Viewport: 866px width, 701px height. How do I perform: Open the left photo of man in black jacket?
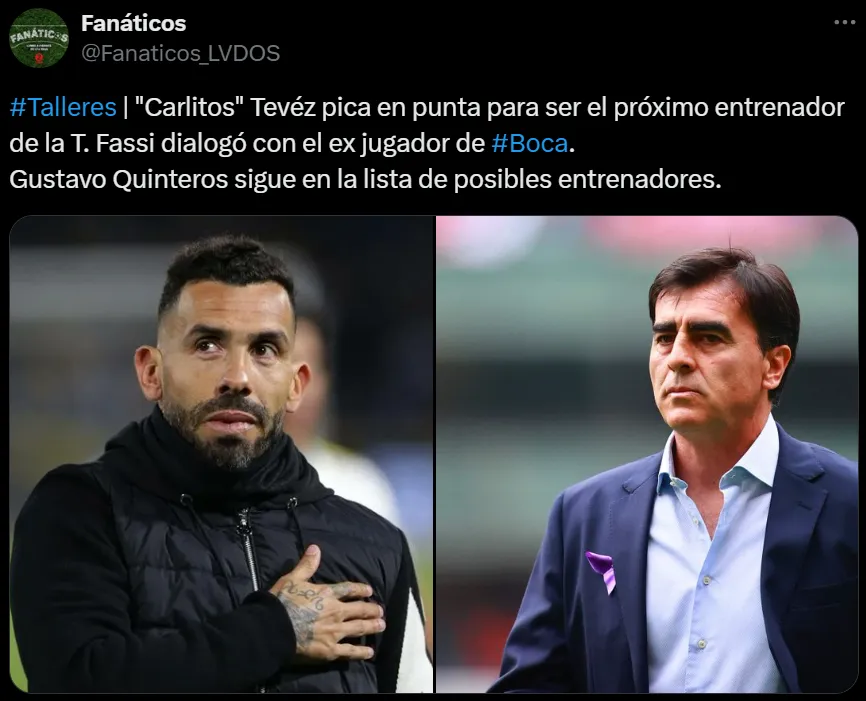[221, 454]
